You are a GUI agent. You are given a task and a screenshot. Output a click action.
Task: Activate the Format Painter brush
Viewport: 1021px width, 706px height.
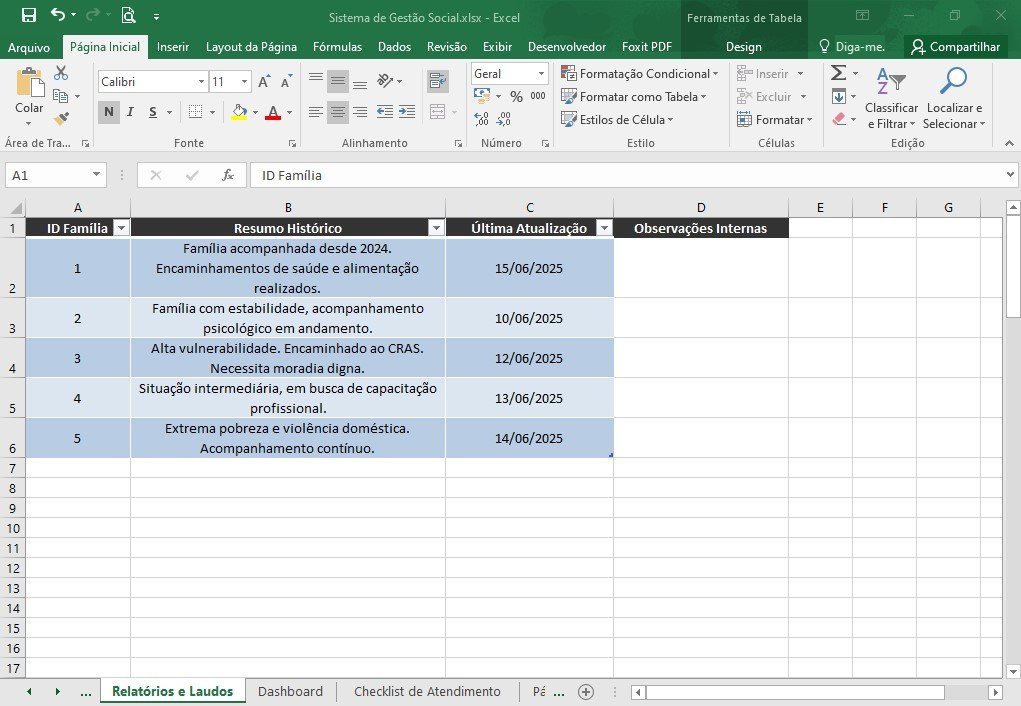pos(61,119)
